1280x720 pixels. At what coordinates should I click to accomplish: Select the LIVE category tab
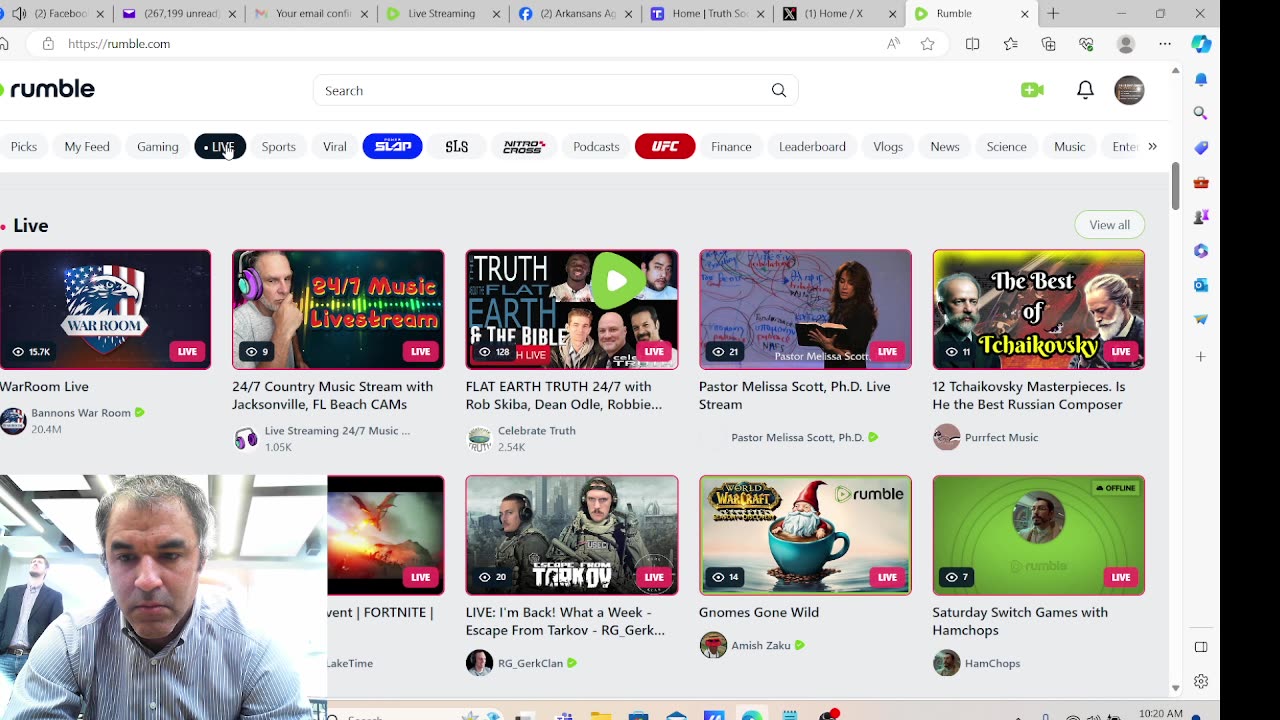click(x=220, y=146)
